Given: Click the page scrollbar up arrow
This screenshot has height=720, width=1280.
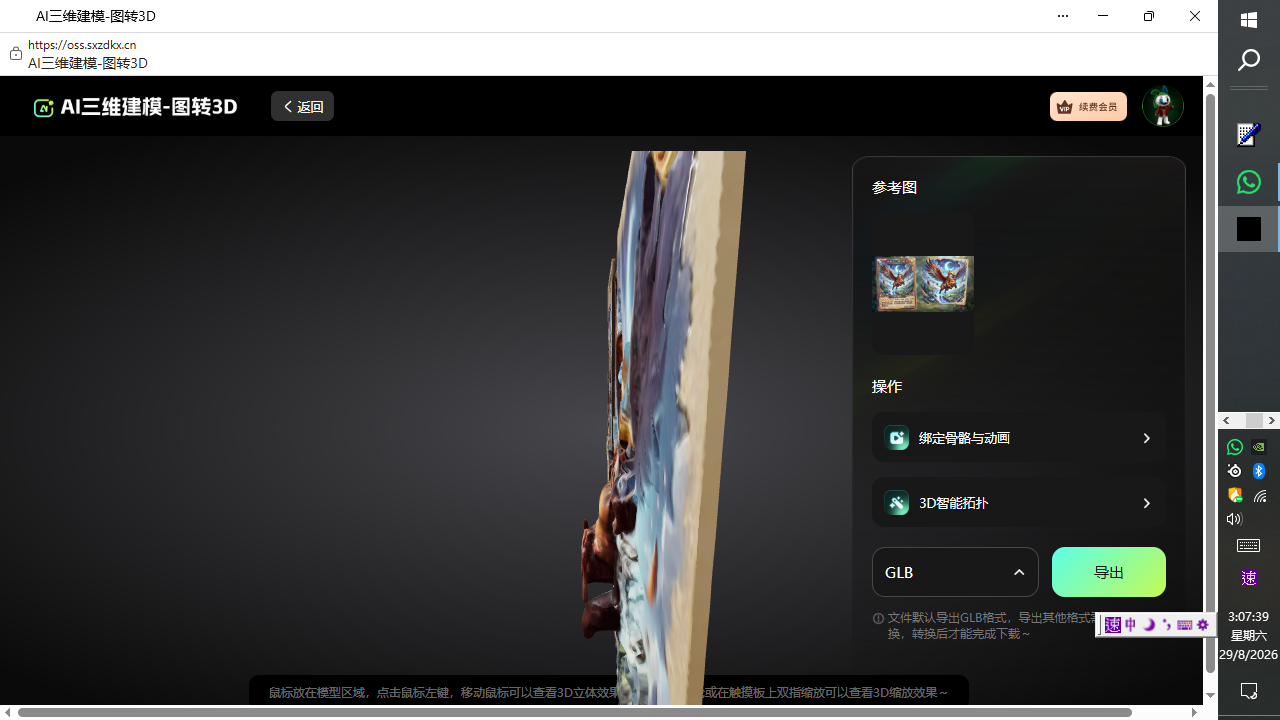Looking at the screenshot, I should point(1210,84).
